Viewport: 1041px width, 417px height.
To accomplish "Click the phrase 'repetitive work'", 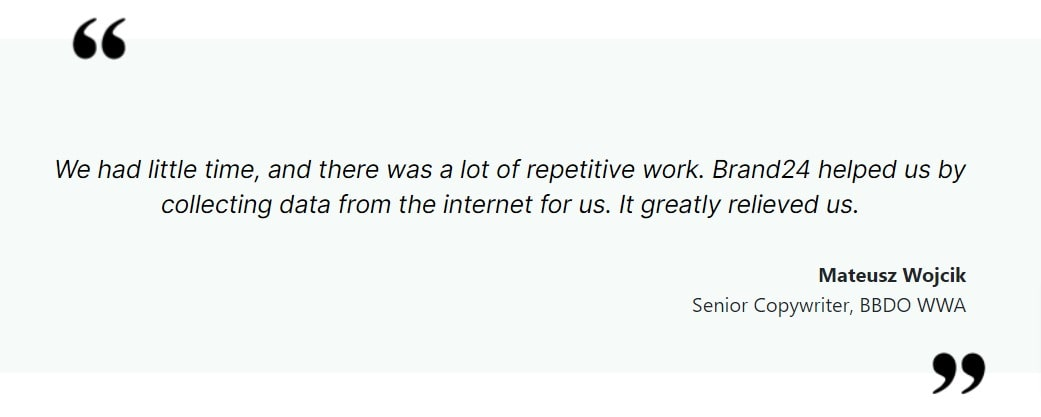I will point(614,171).
